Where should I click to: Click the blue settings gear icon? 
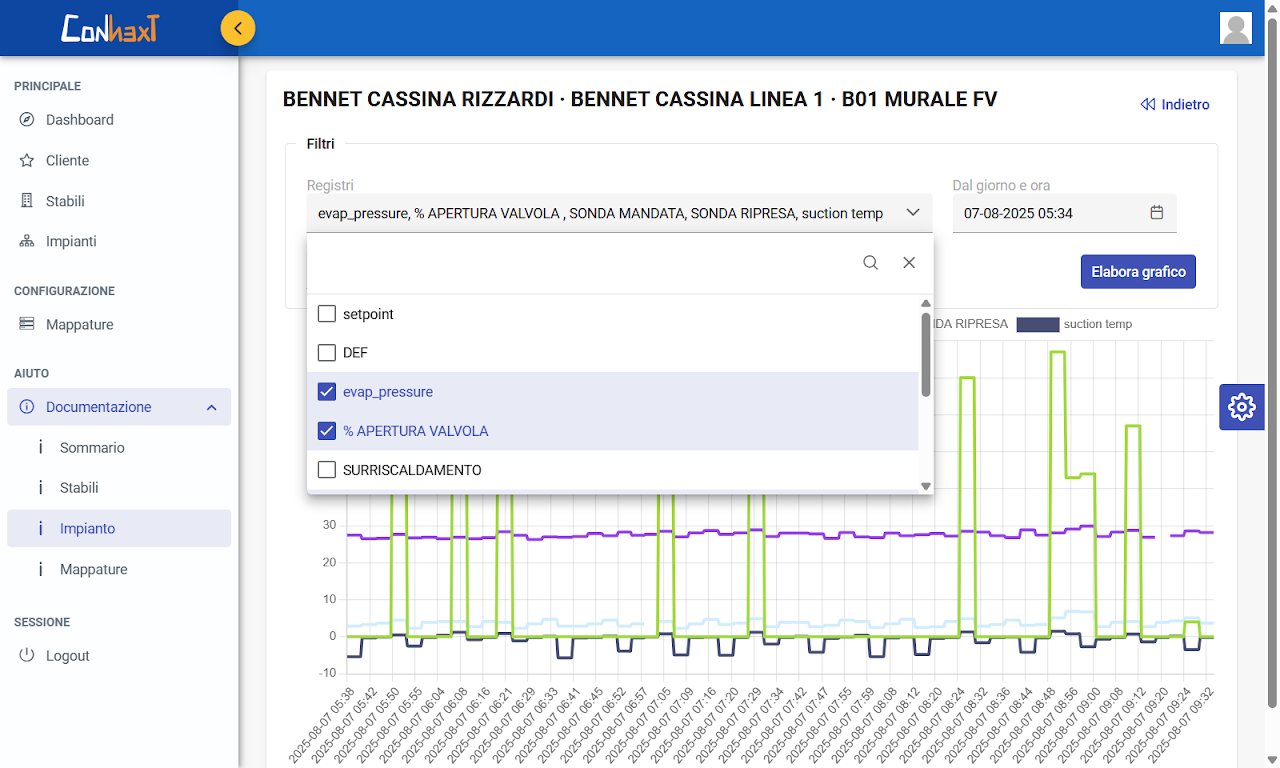click(x=1241, y=407)
